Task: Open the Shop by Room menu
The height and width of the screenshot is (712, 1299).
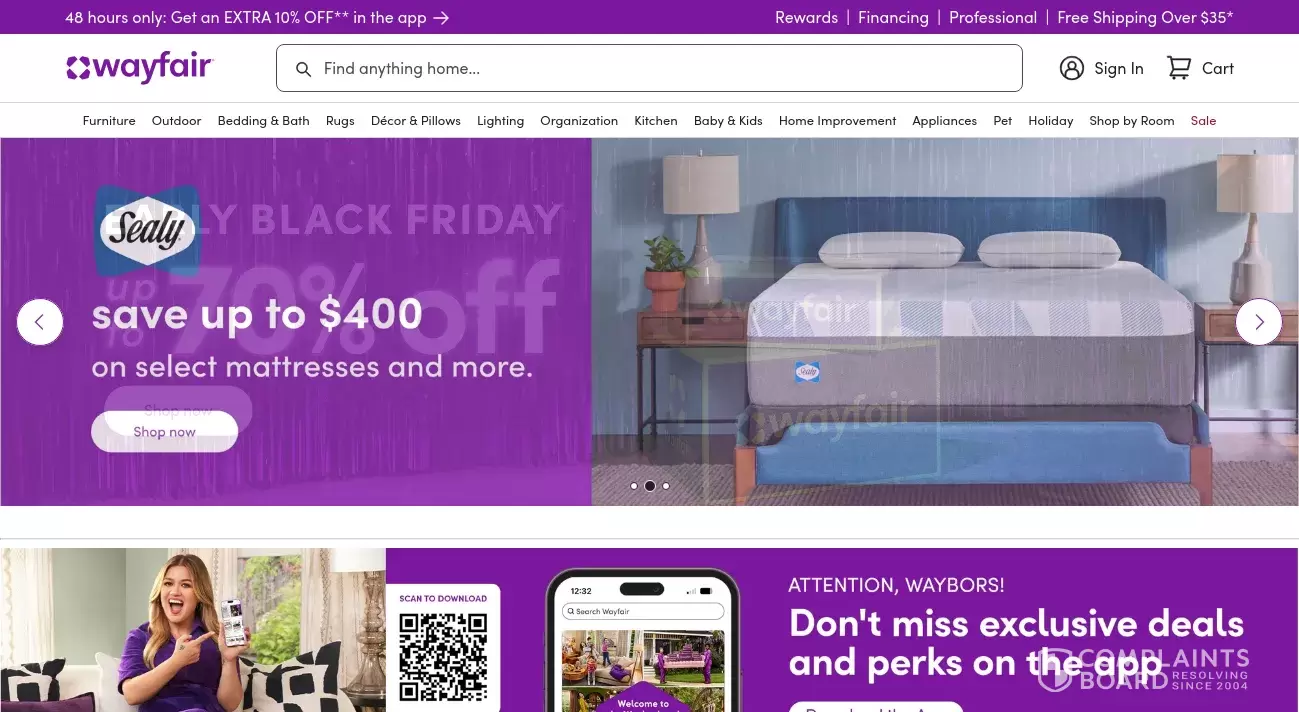Action: (1132, 120)
